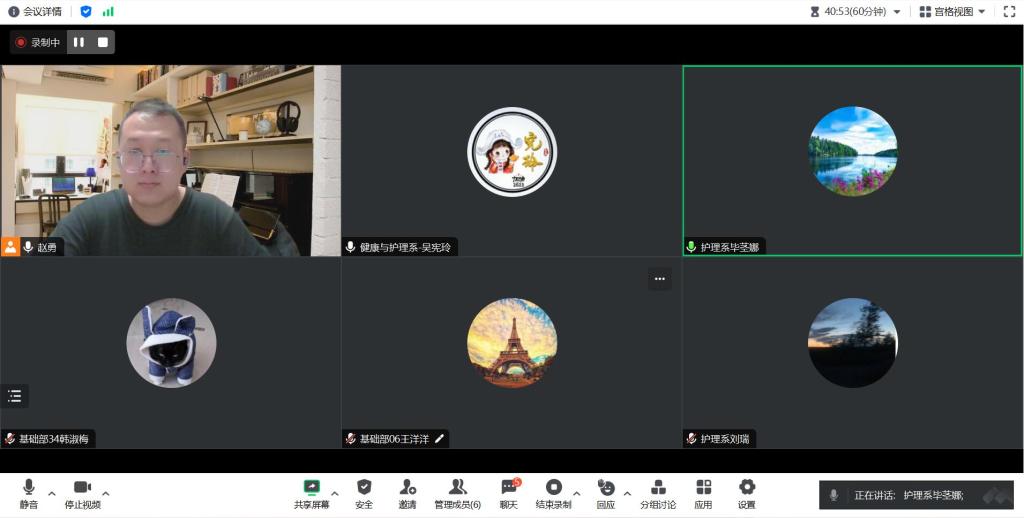The width and height of the screenshot is (1024, 518).
Task: Click Share Screen (共享屏幕) button
Action: point(312,487)
